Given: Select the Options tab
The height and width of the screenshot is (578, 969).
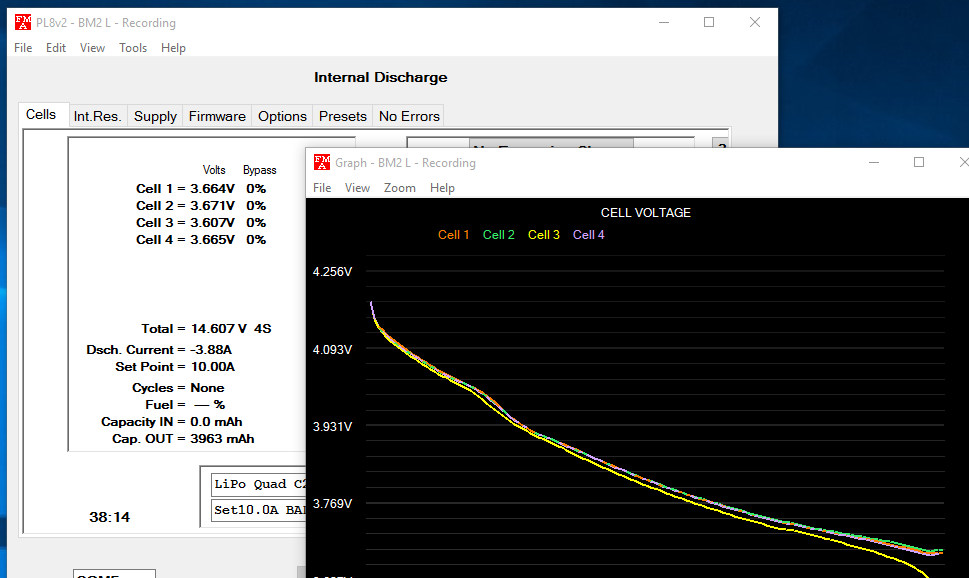Looking at the screenshot, I should (282, 116).
